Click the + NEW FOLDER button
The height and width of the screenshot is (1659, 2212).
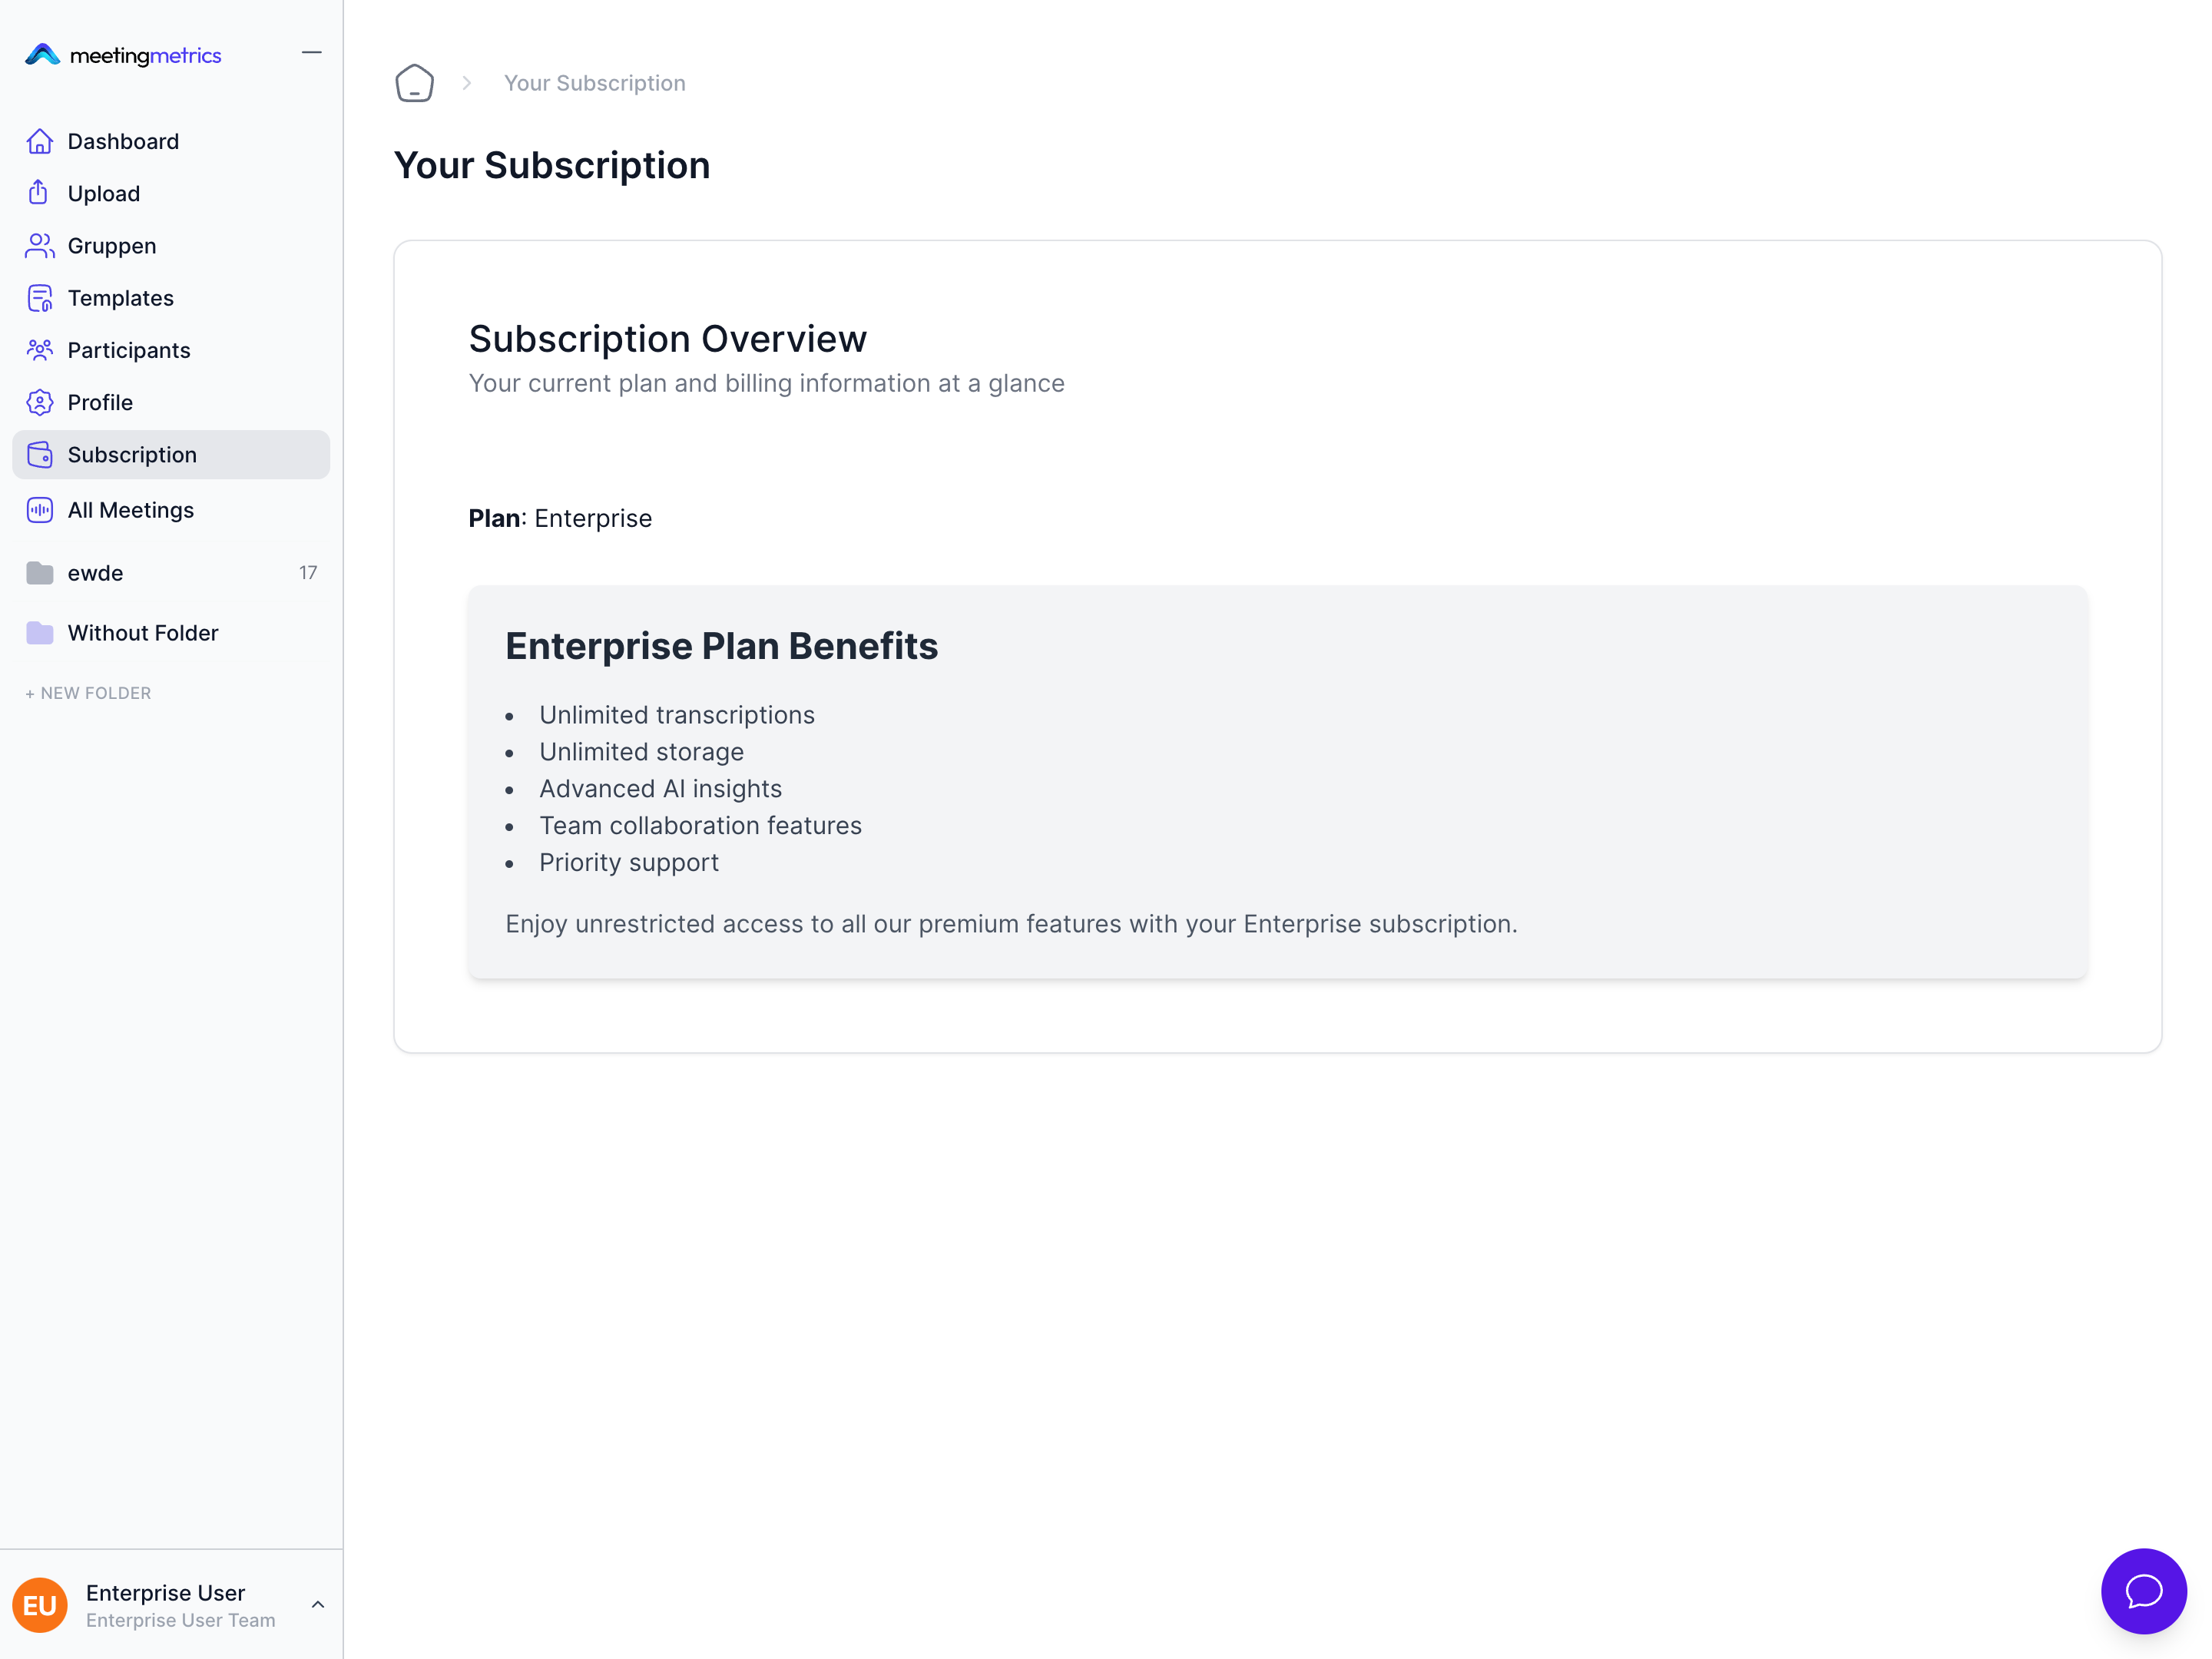(89, 693)
